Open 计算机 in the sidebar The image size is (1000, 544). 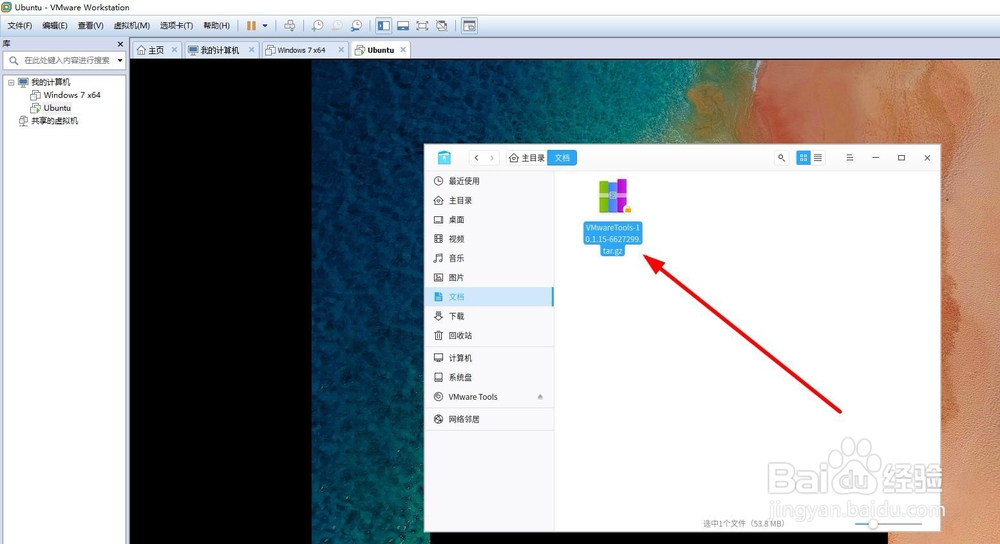coord(489,358)
